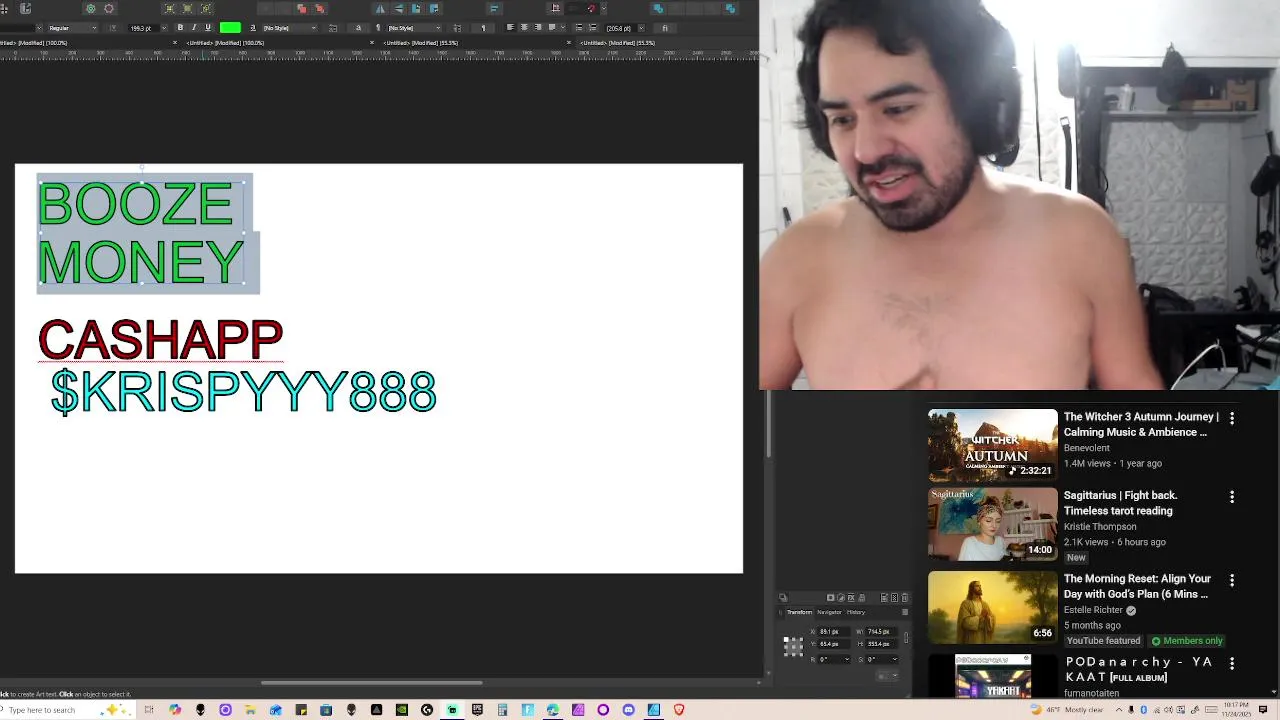The width and height of the screenshot is (1280, 720).
Task: Select the $KRISPYYY888 text on canvas
Action: pyautogui.click(x=243, y=391)
